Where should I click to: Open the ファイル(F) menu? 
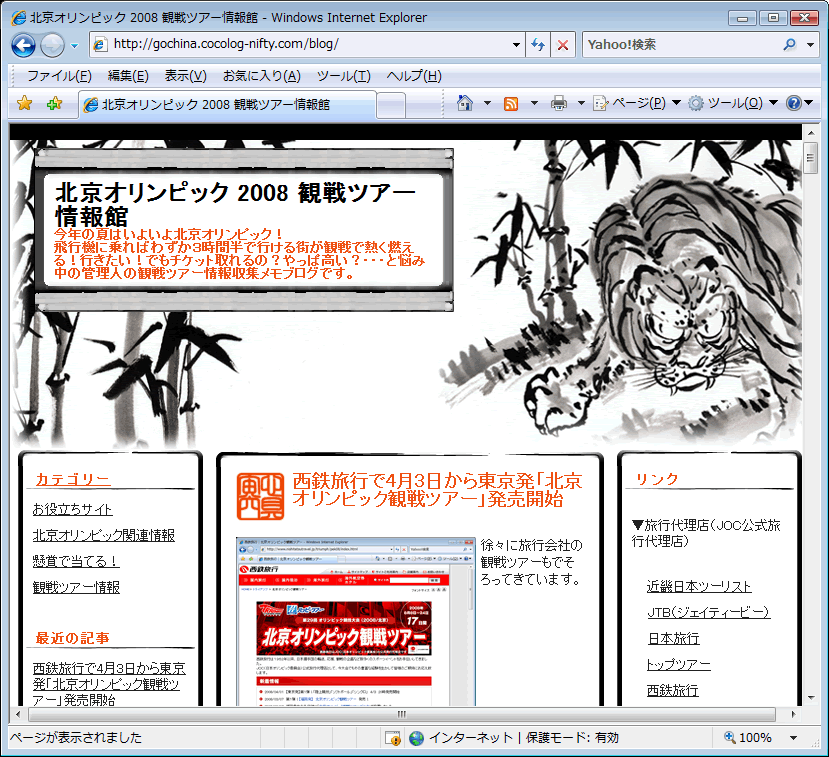pyautogui.click(x=59, y=76)
